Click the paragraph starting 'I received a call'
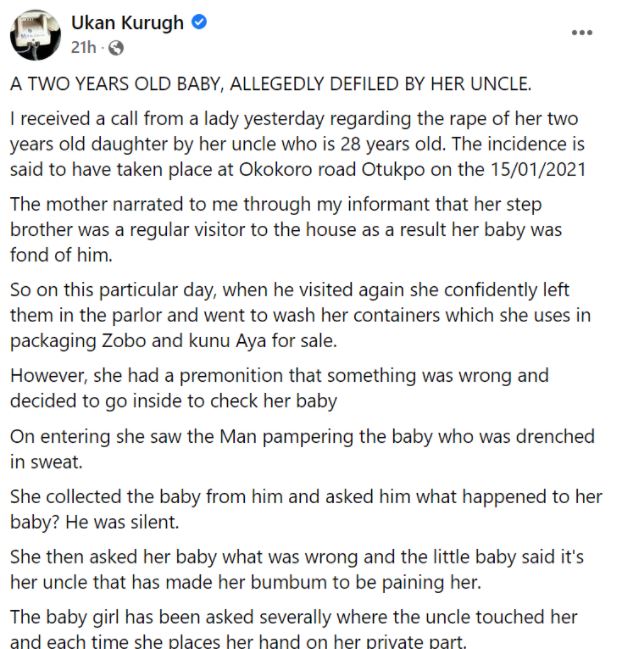The width and height of the screenshot is (620, 649). (300, 144)
